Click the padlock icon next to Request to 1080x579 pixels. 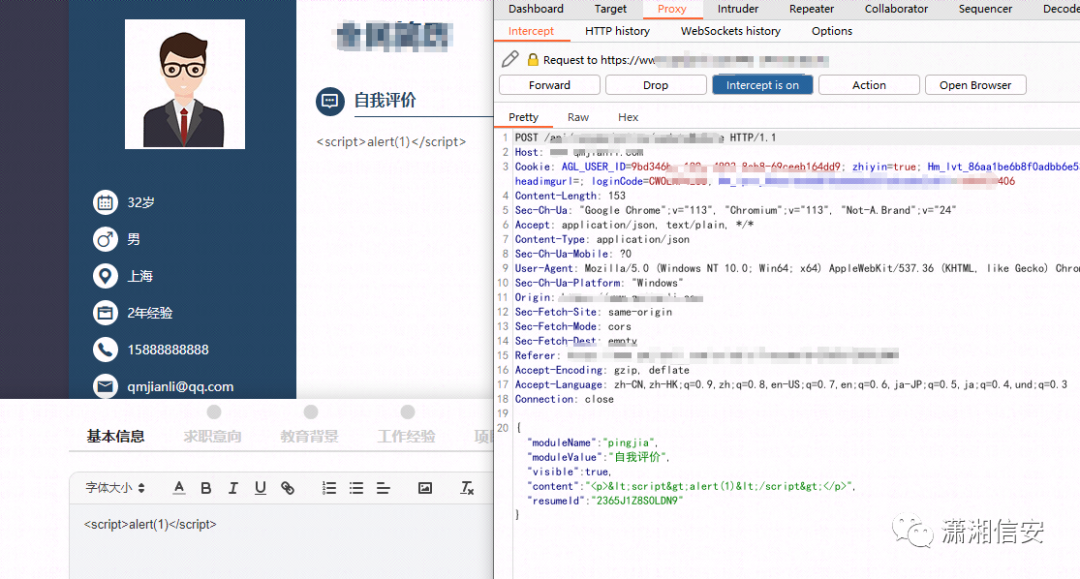(x=532, y=59)
